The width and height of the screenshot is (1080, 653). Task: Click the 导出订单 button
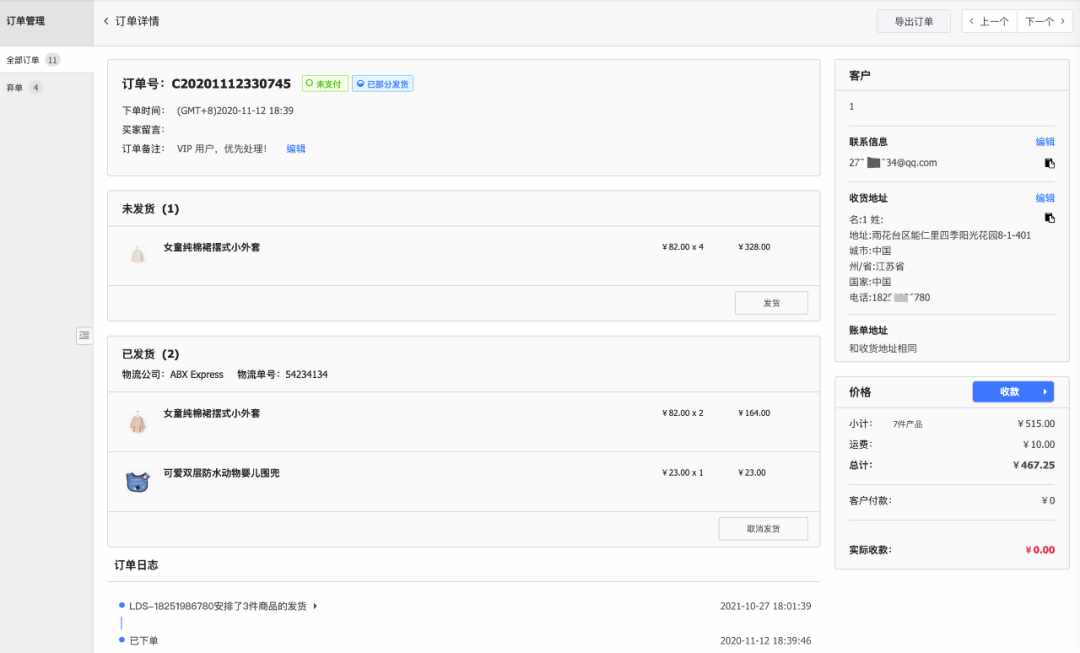[x=913, y=21]
